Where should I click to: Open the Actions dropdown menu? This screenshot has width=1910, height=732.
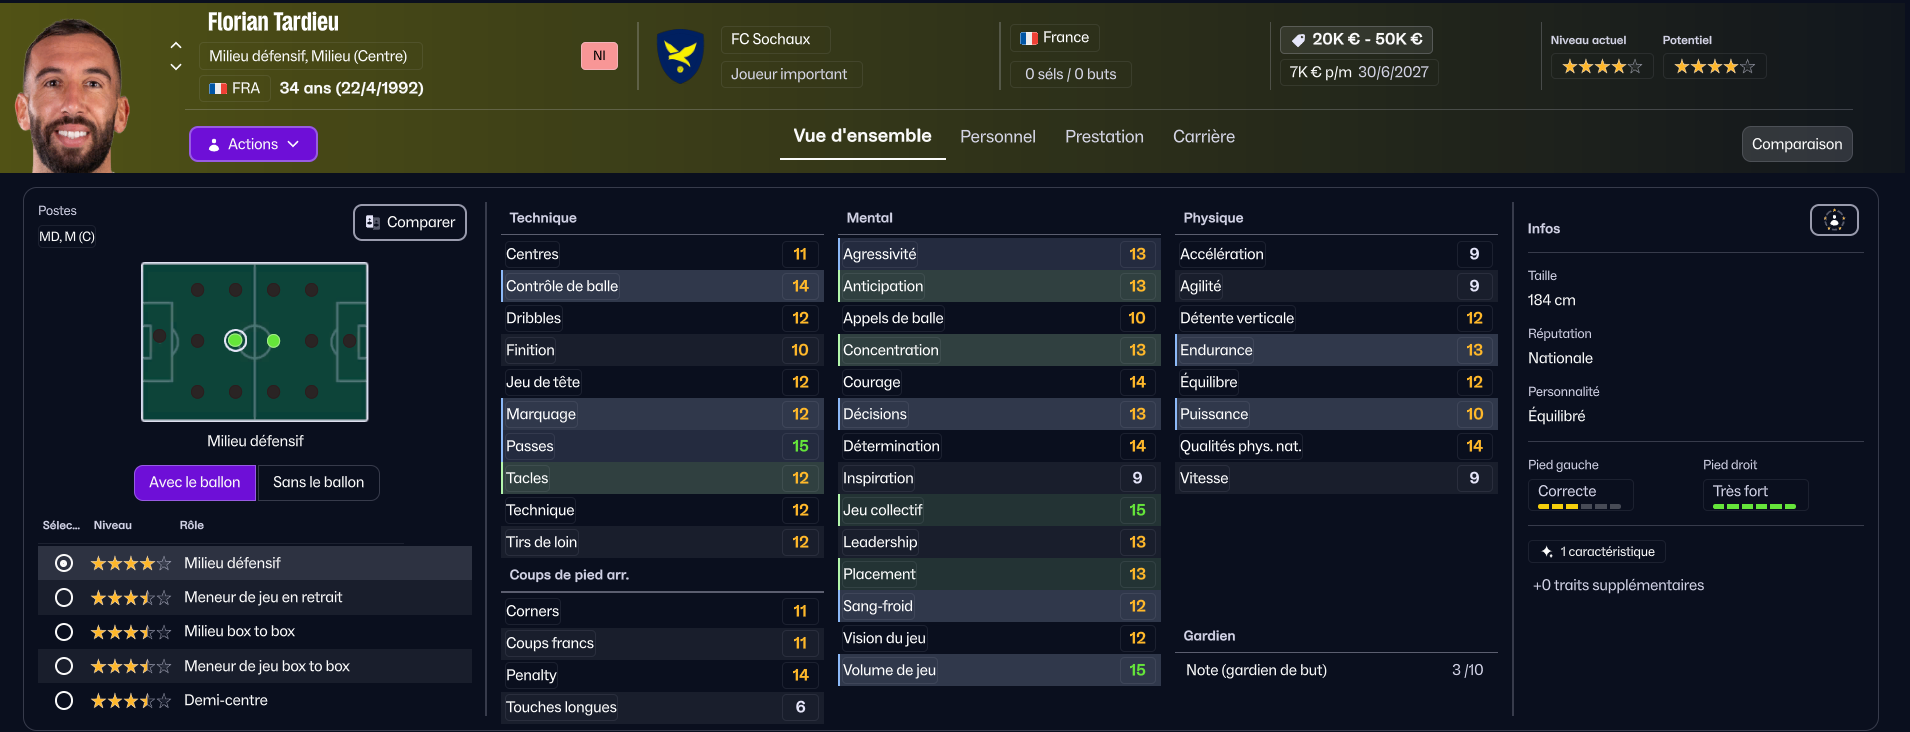tap(253, 144)
